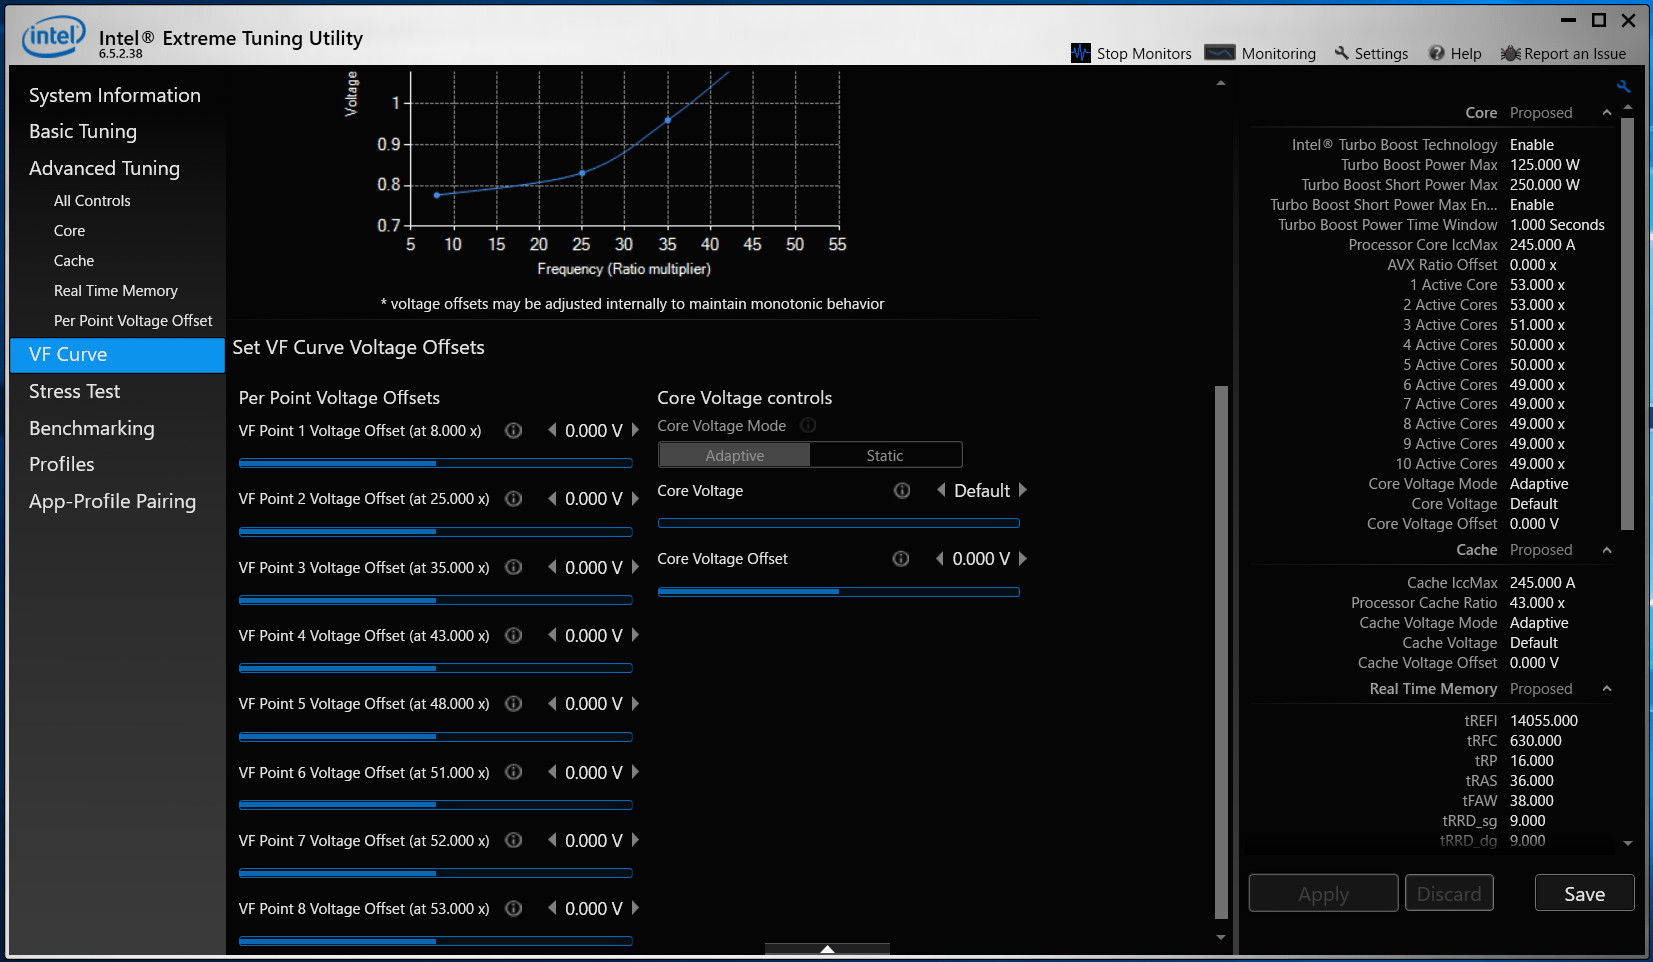
Task: Open Cache under Advanced Tuning
Action: pyautogui.click(x=74, y=260)
